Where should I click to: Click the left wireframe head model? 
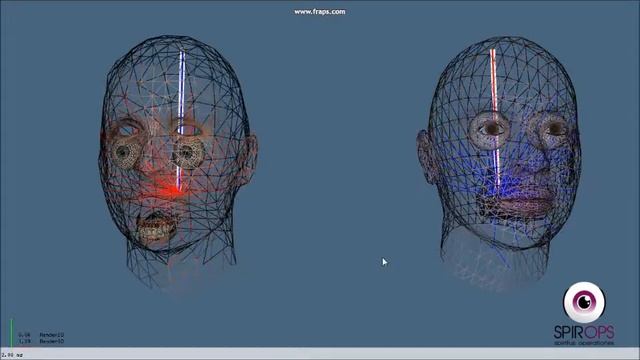click(177, 163)
